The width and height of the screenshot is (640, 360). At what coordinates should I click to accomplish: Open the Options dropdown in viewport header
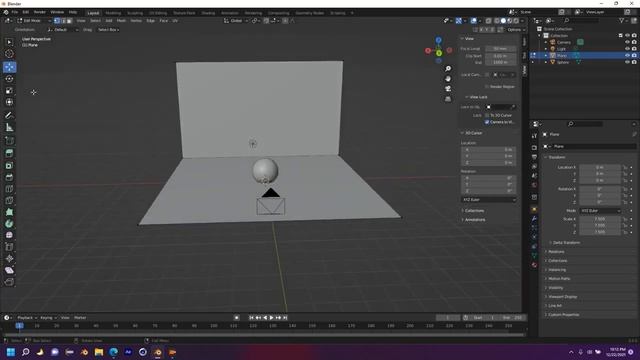point(516,30)
